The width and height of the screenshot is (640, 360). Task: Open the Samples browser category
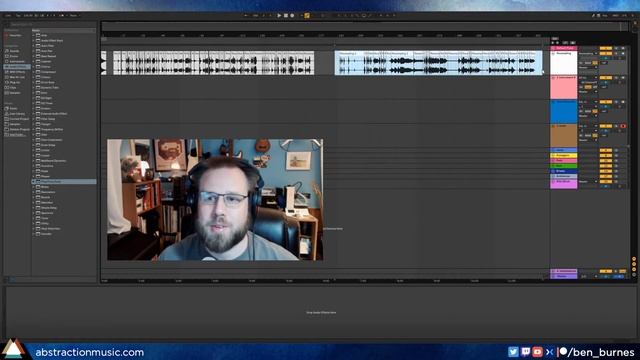14,93
